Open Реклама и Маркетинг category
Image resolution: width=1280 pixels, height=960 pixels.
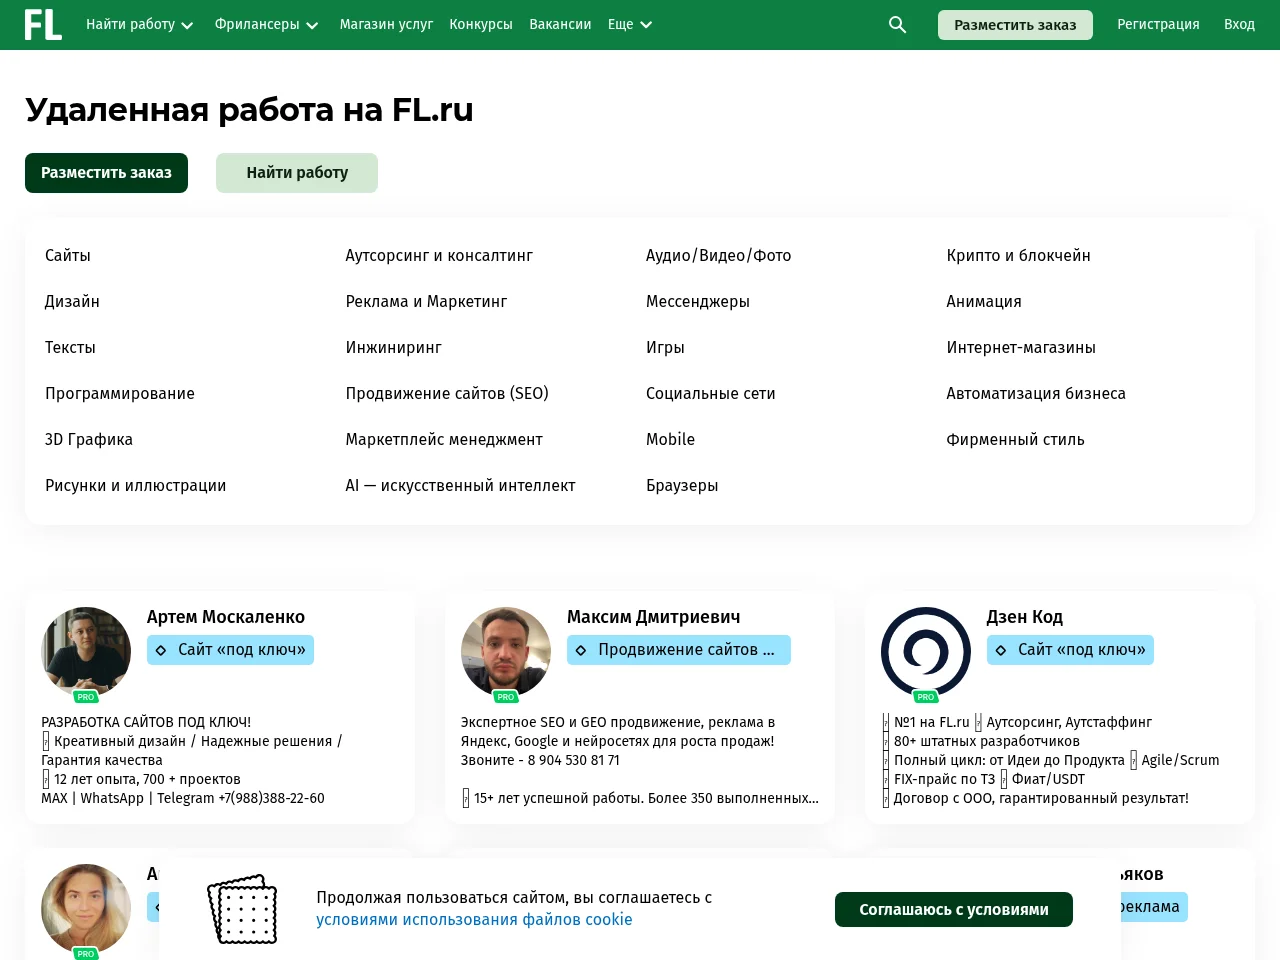(426, 302)
